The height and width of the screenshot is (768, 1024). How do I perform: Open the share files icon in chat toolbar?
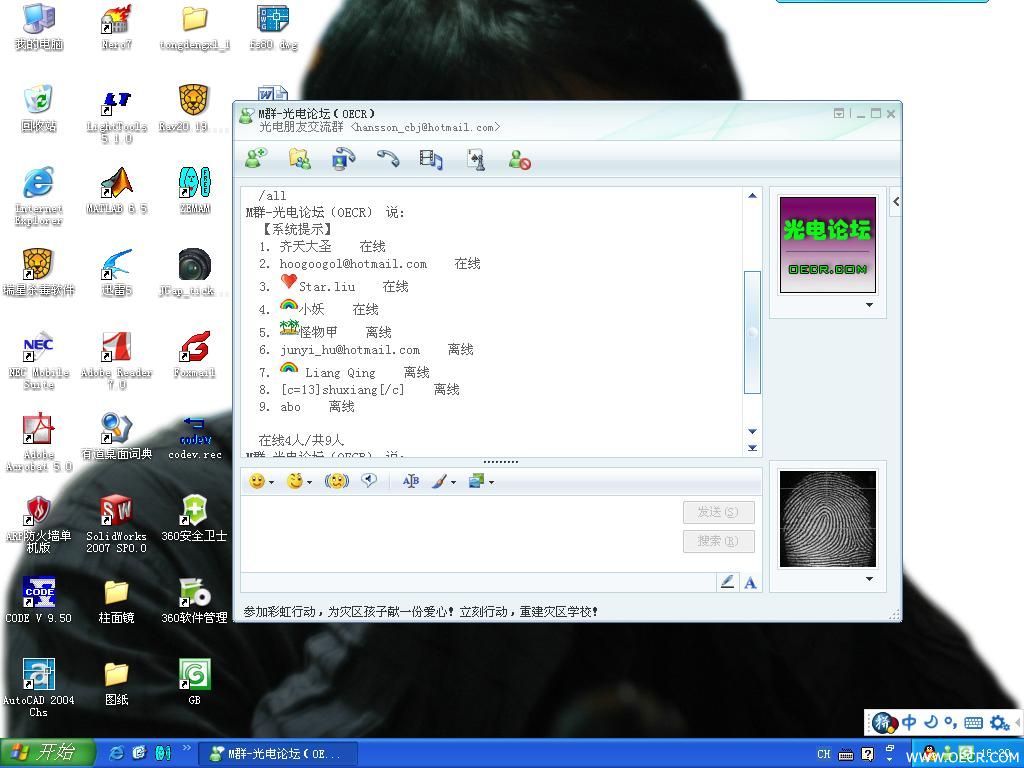coord(300,159)
